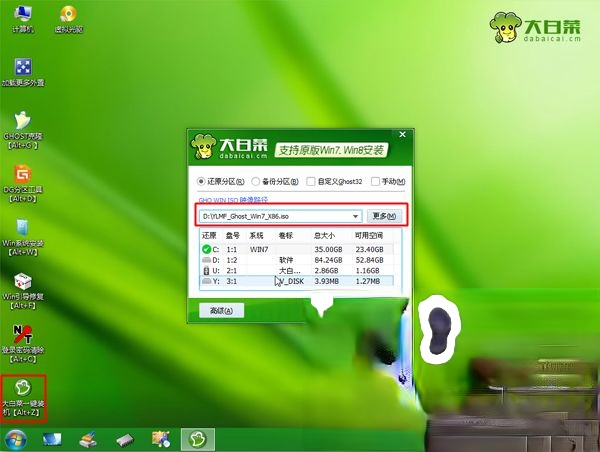Click the colorful map icon in taskbar
This screenshot has width=600, height=452.
click(x=161, y=439)
